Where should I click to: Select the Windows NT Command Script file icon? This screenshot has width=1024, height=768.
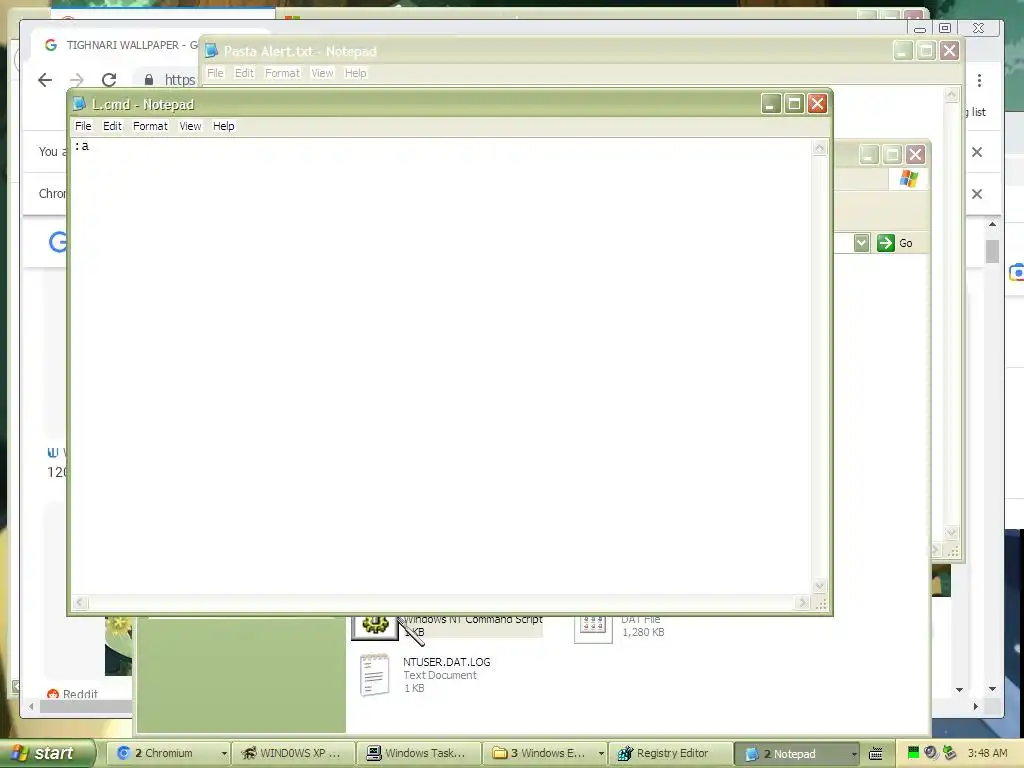tap(375, 628)
